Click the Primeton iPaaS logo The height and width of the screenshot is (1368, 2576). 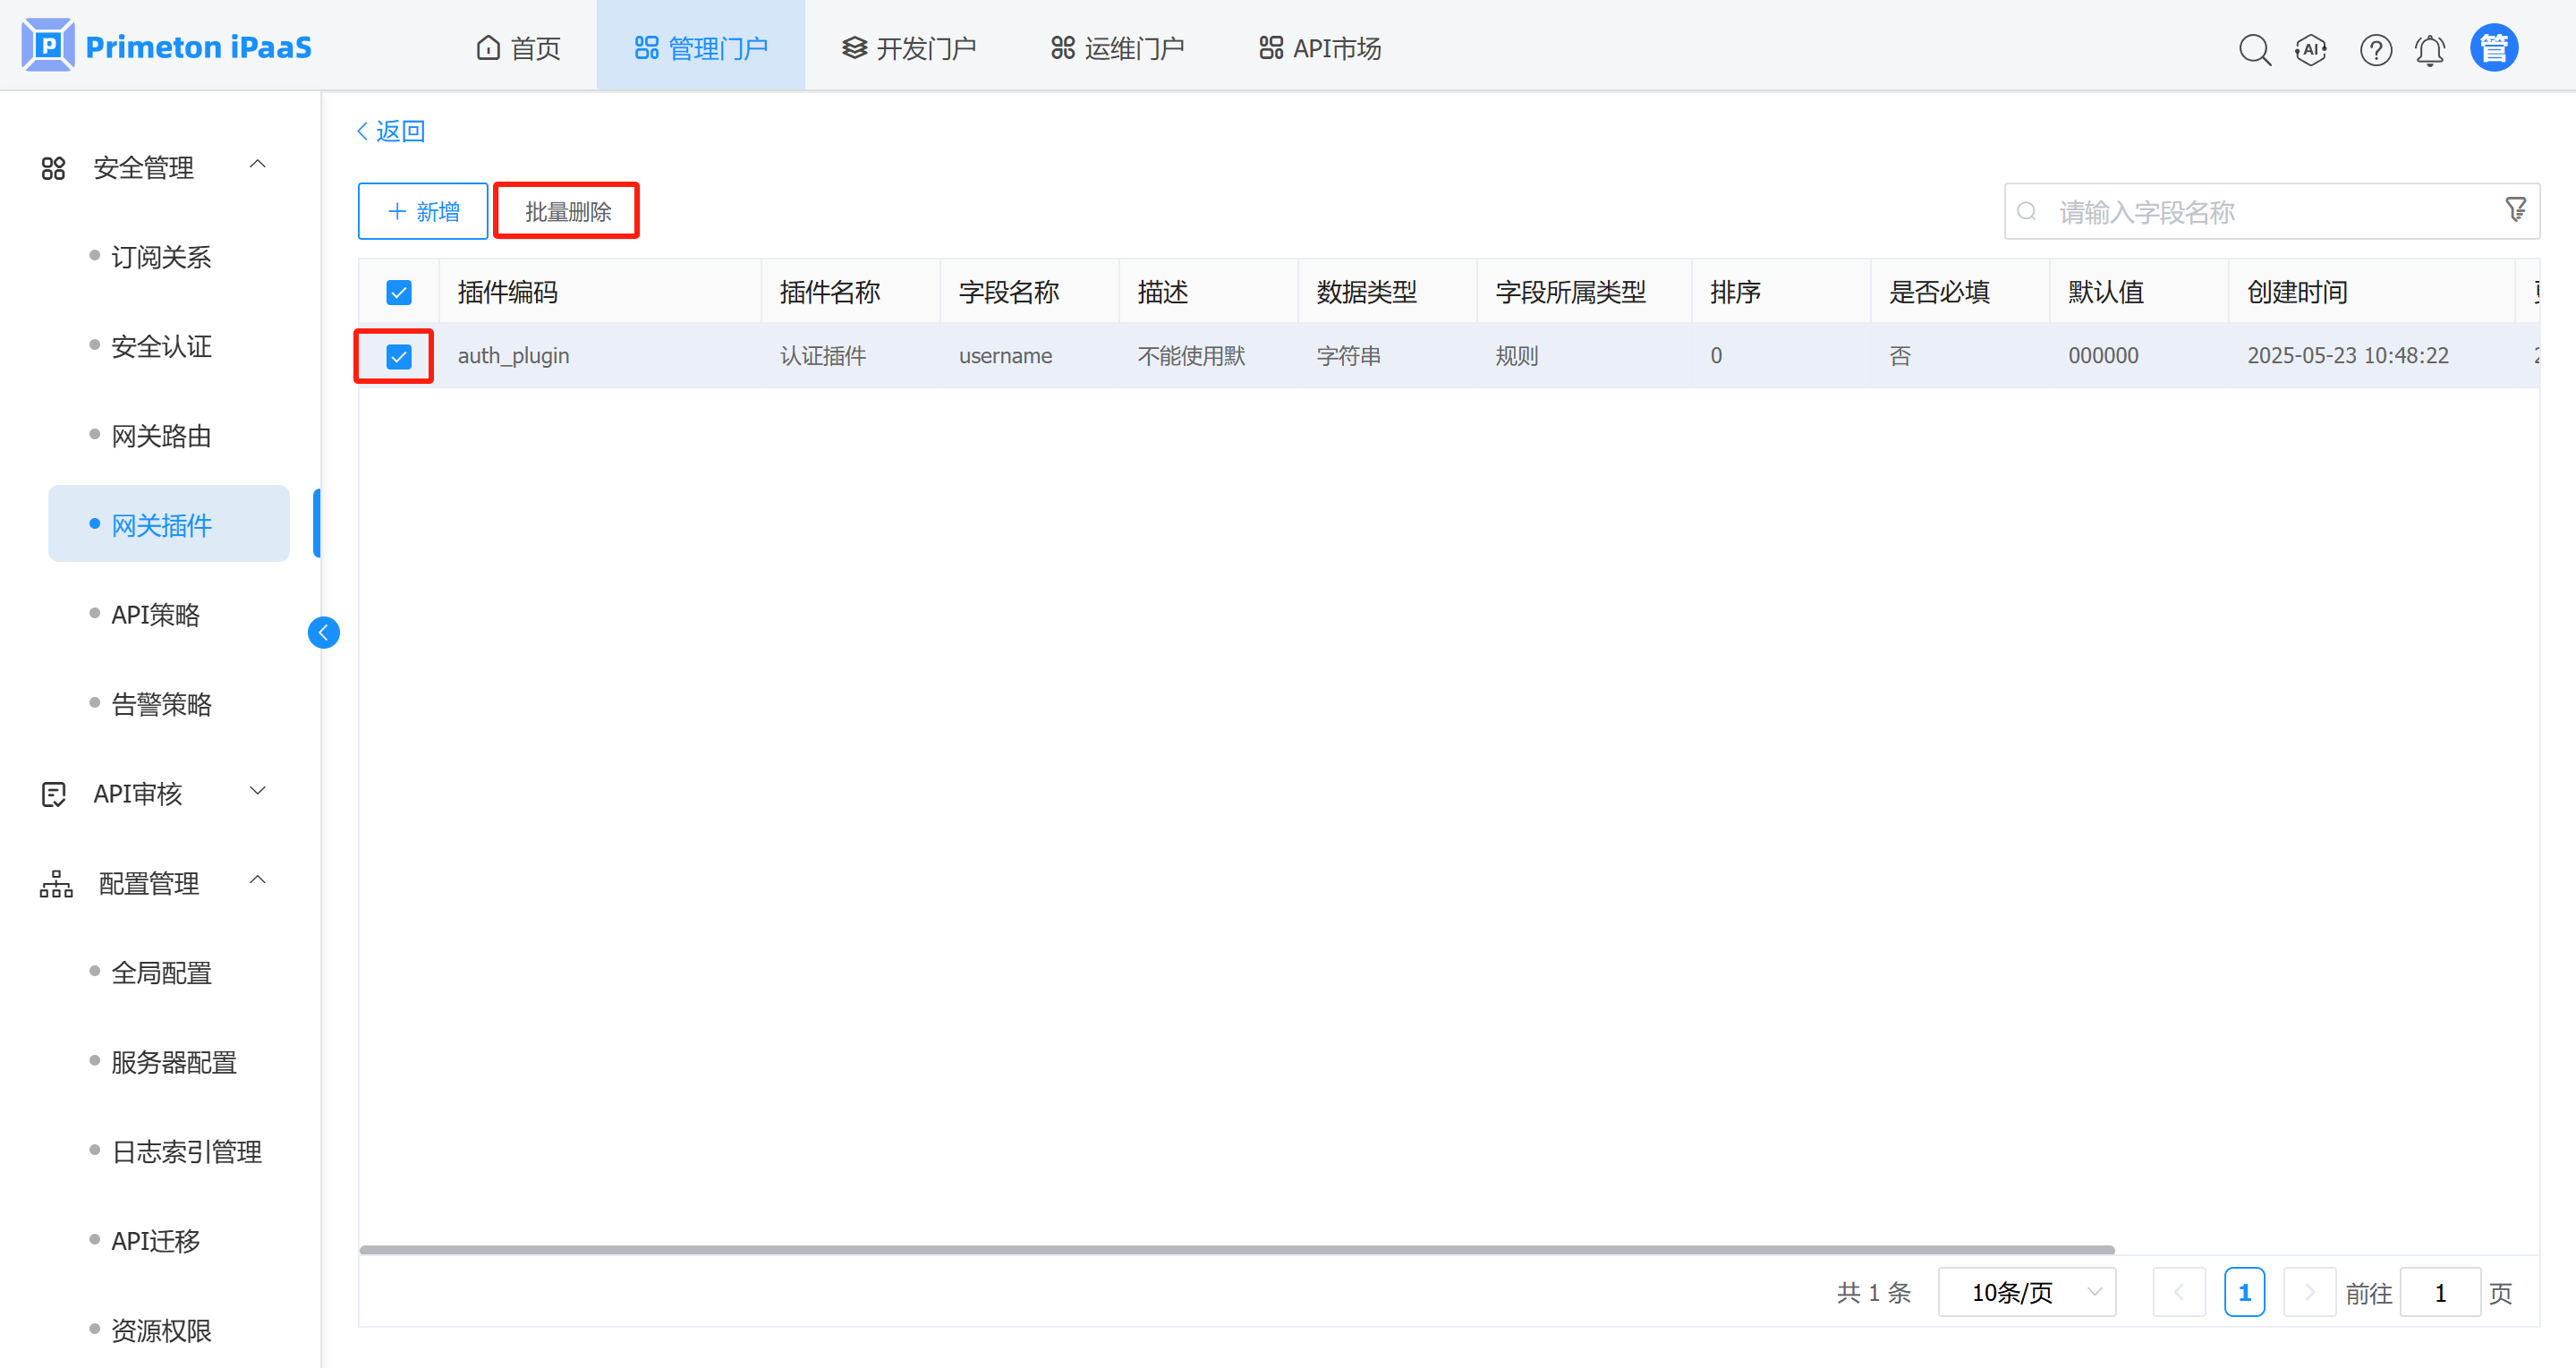pos(167,46)
